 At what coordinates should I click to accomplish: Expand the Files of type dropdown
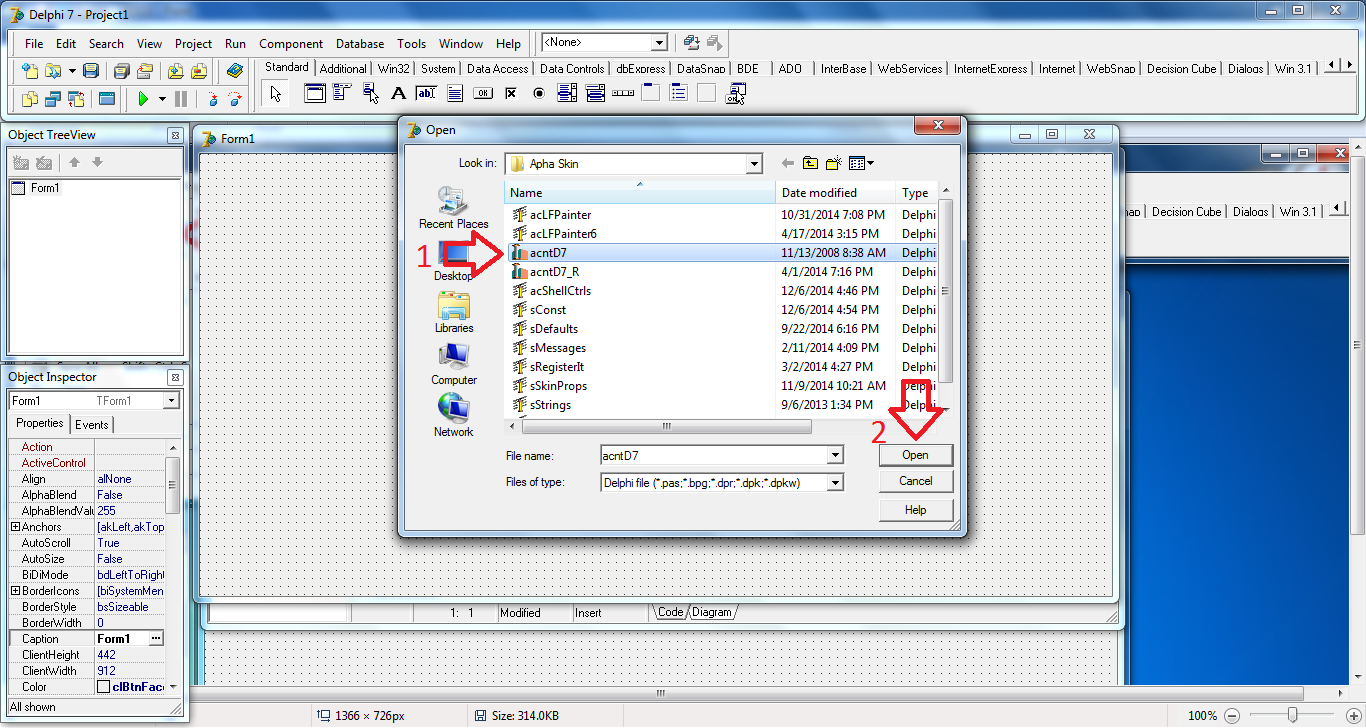click(836, 482)
